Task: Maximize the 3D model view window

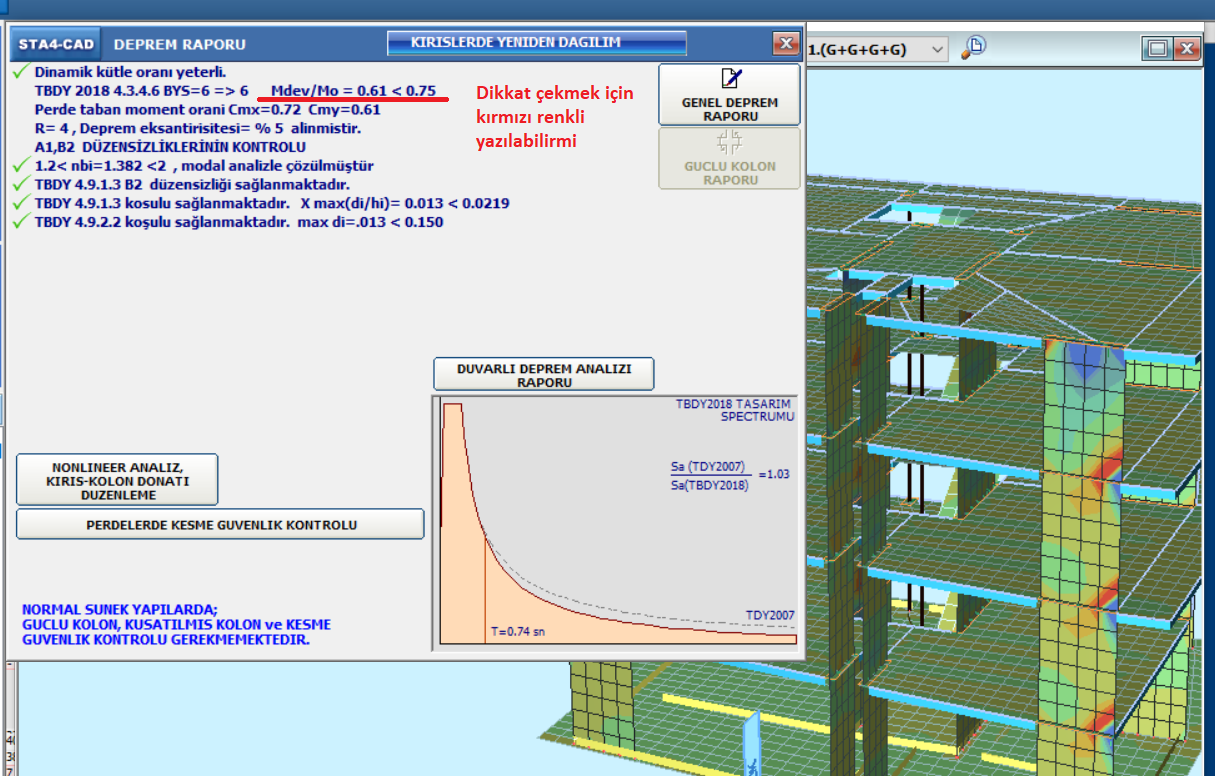Action: pyautogui.click(x=1158, y=49)
